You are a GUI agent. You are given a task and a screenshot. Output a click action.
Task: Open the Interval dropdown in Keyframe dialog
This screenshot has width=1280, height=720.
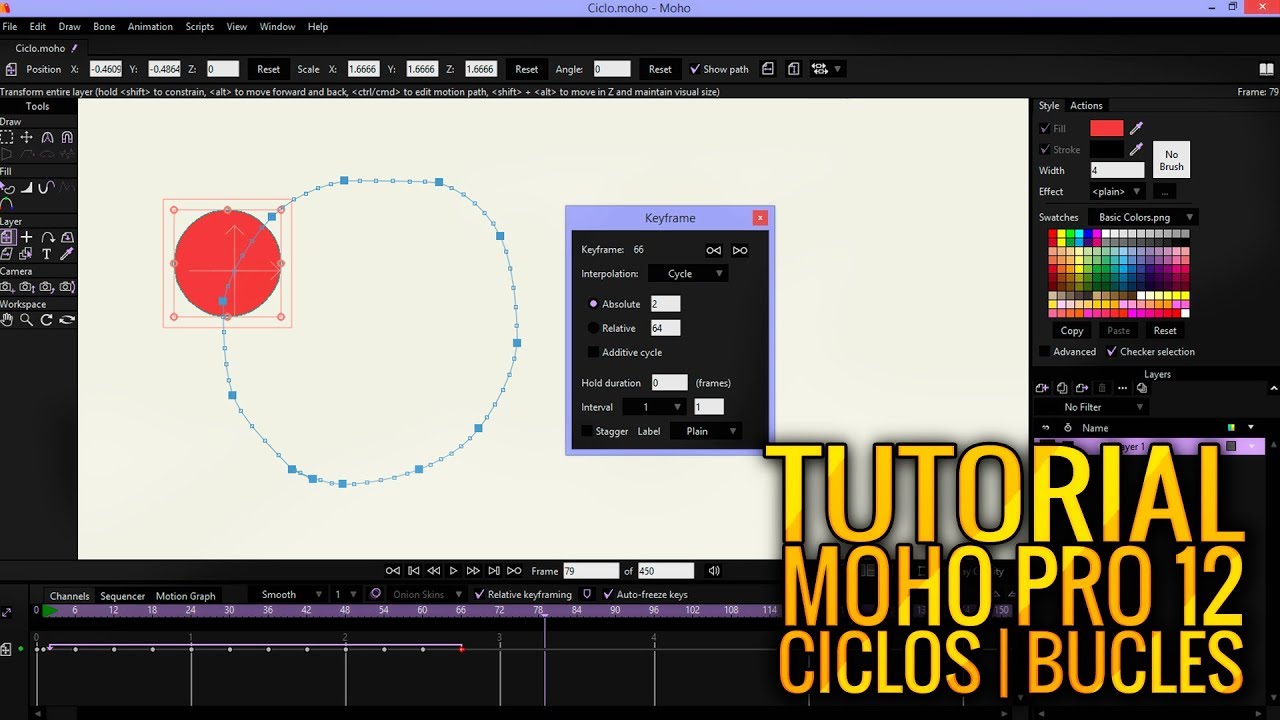pyautogui.click(x=654, y=407)
